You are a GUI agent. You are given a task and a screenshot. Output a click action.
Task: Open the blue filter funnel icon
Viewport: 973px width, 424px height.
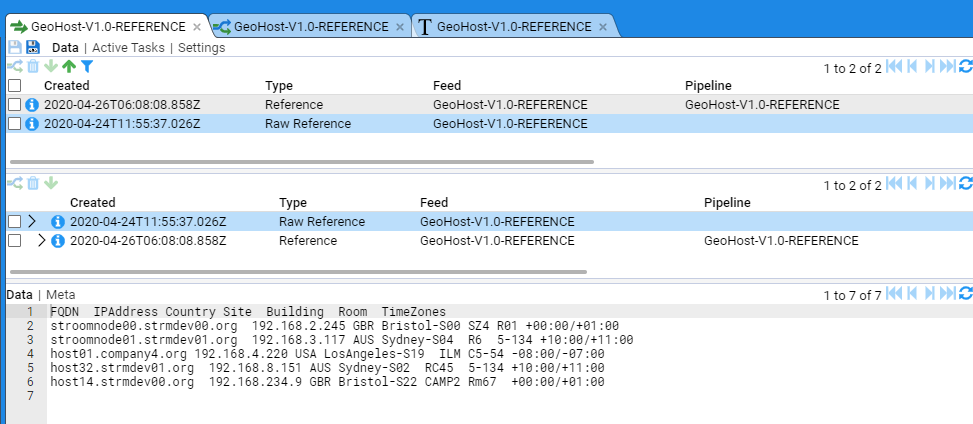point(87,67)
